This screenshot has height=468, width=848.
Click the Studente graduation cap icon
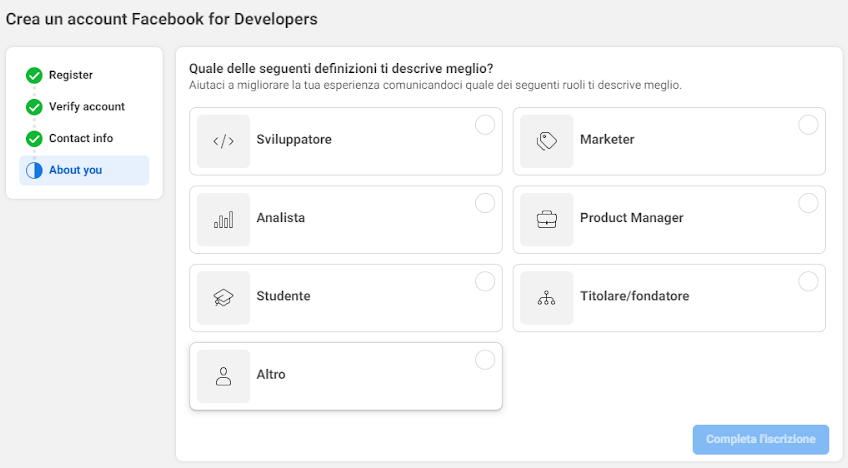[223, 298]
